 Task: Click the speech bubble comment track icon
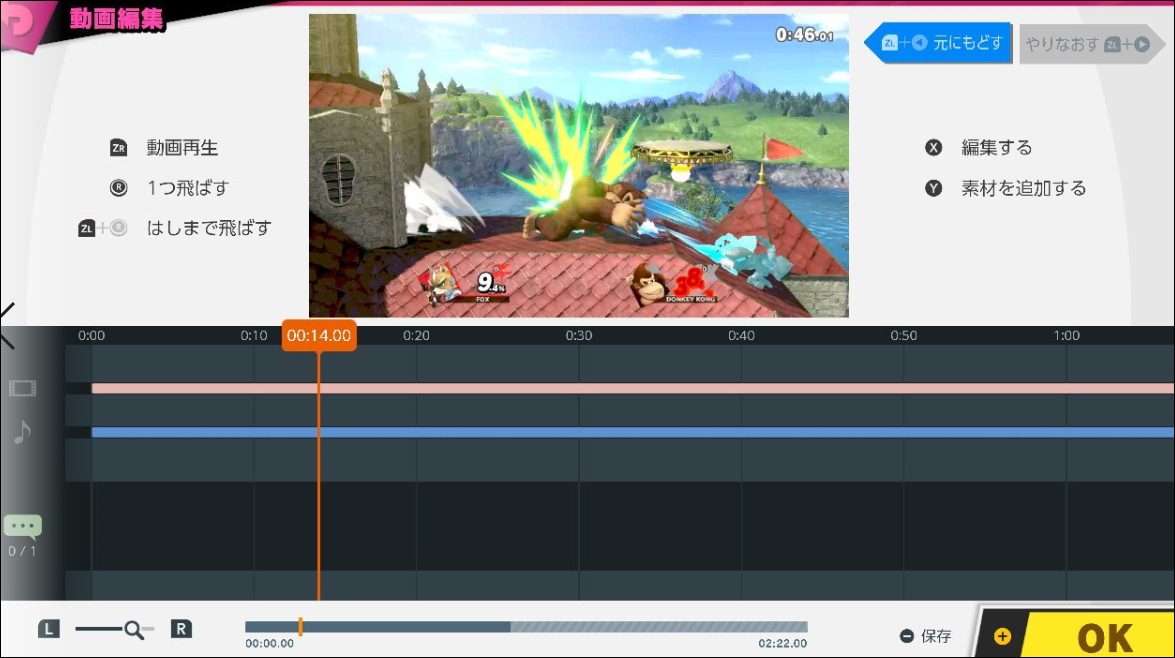22,527
